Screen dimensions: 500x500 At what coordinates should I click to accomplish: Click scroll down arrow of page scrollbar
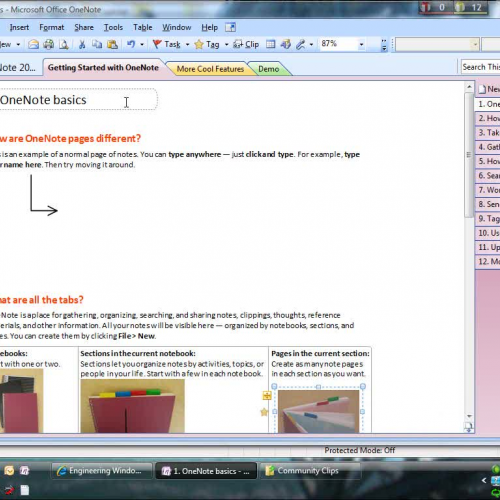coord(469,416)
